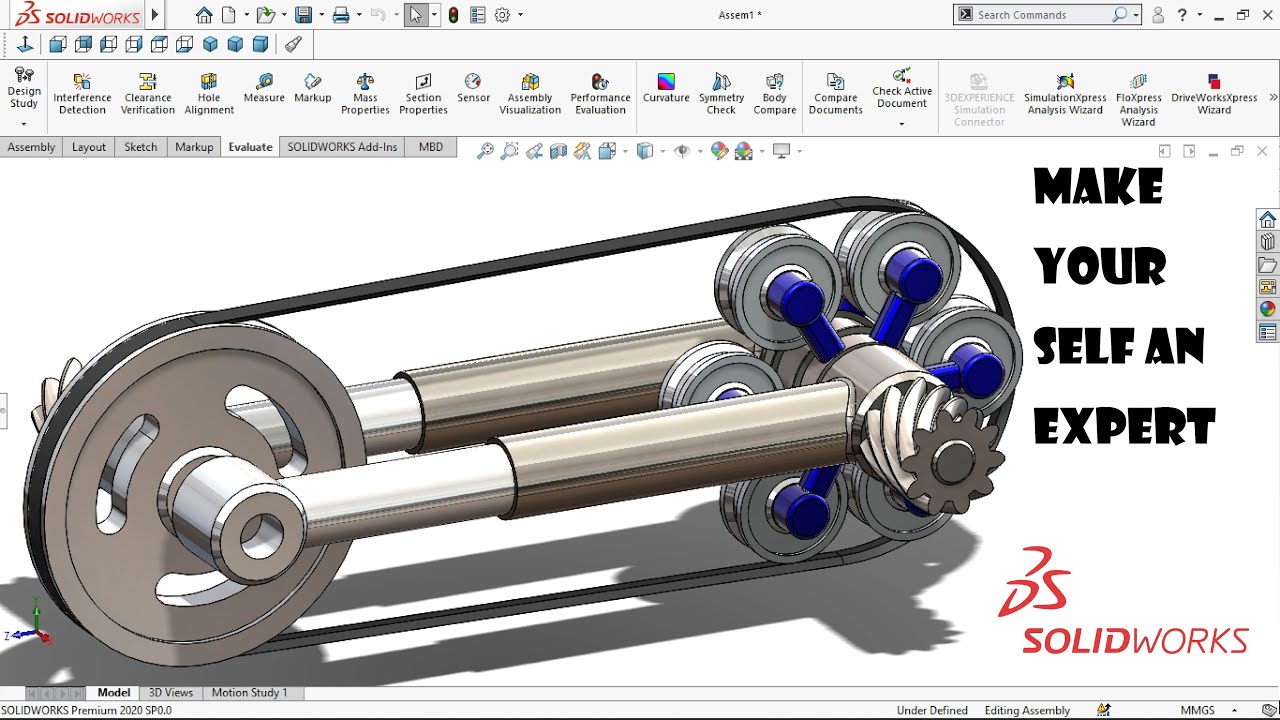Click the Save disk icon

(303, 15)
